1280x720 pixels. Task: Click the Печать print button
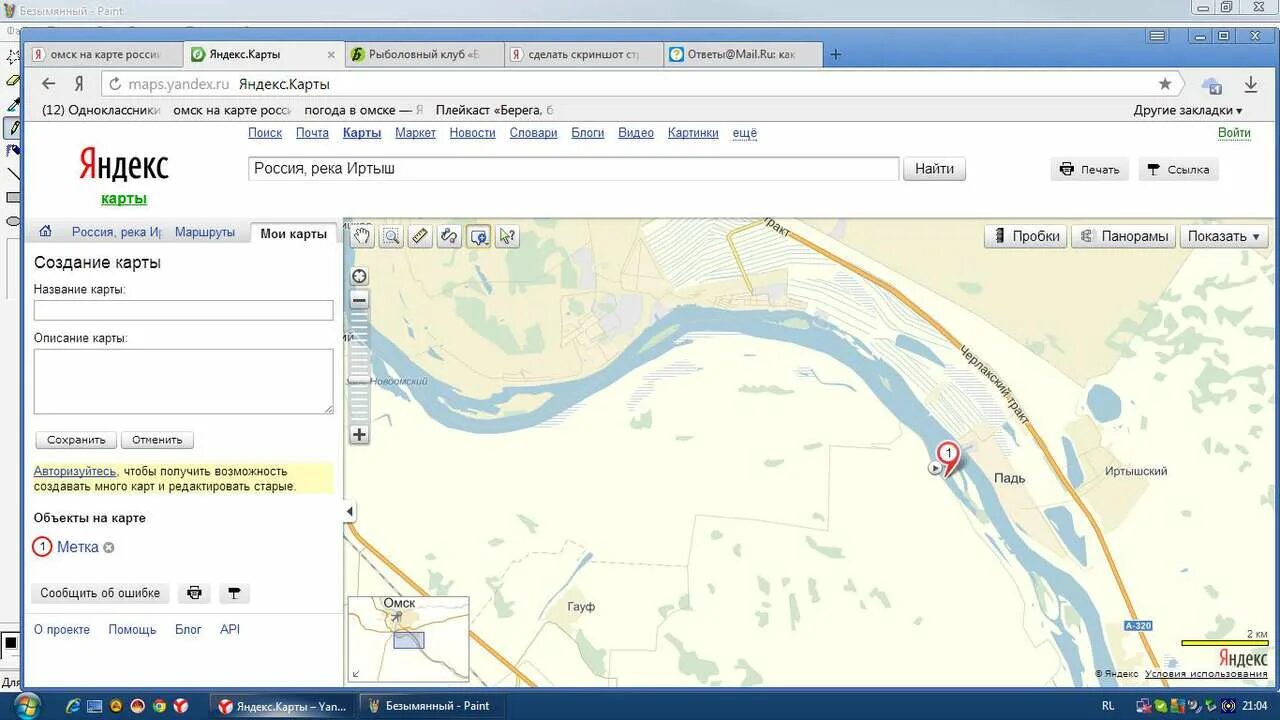point(1090,169)
